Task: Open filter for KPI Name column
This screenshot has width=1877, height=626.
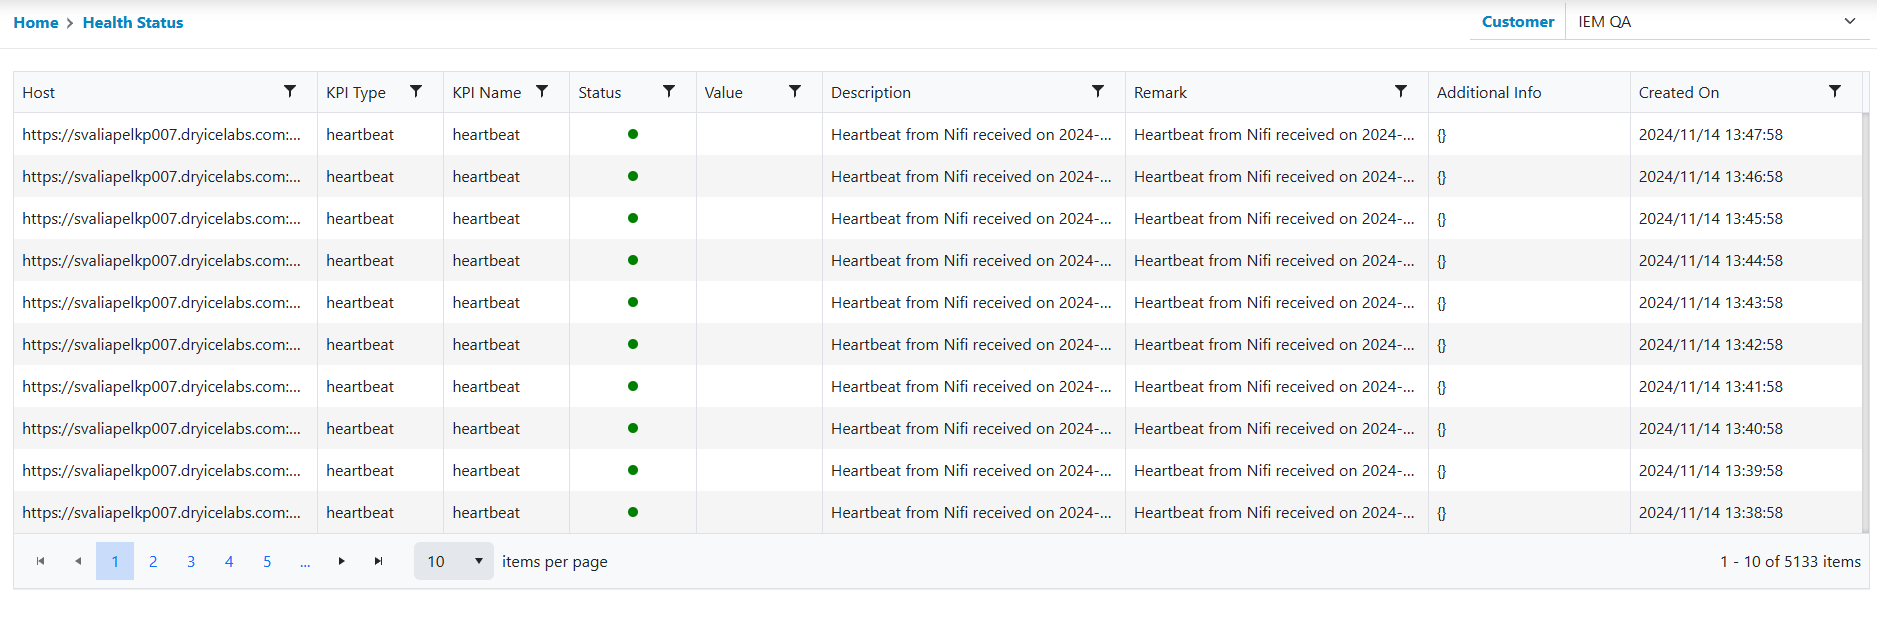Action: click(x=542, y=91)
